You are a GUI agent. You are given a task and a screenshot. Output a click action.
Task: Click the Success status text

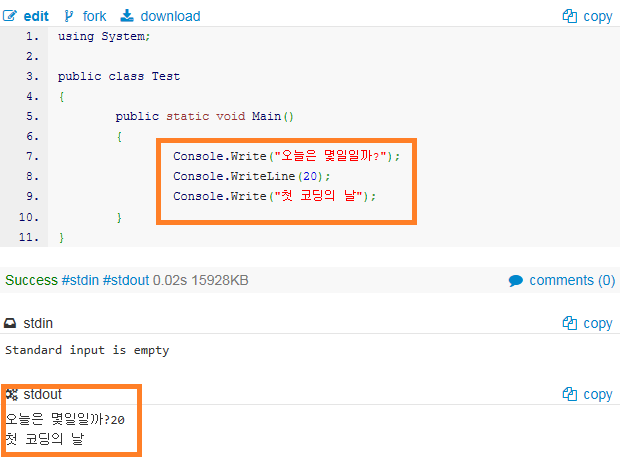[31, 280]
